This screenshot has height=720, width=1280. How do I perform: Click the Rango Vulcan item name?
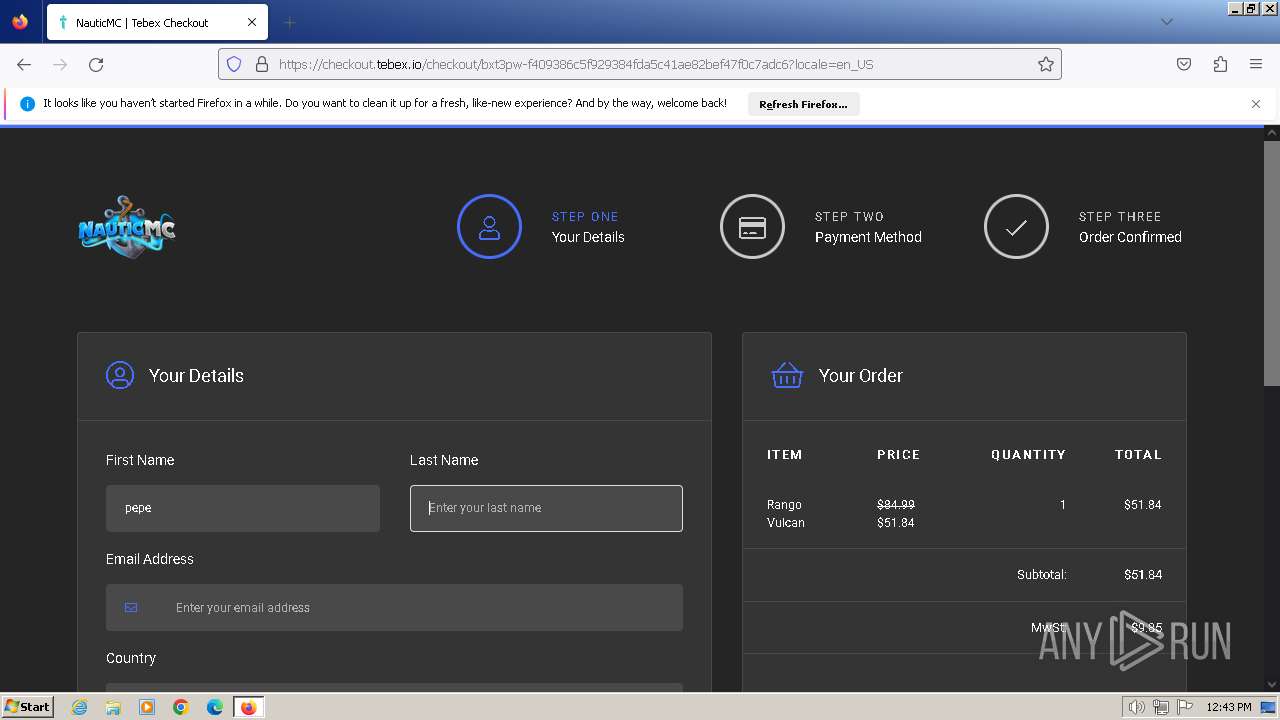[x=786, y=514]
